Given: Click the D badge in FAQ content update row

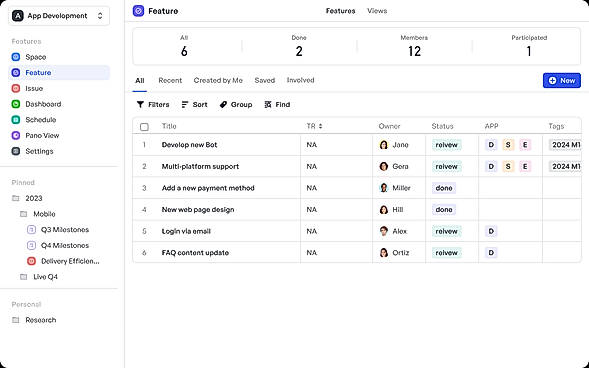Looking at the screenshot, I should pos(491,253).
